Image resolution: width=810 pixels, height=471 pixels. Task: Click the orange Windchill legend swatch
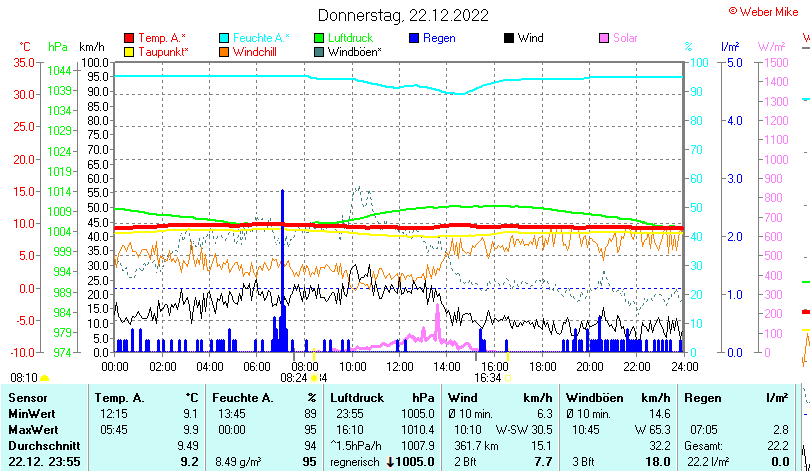click(224, 51)
